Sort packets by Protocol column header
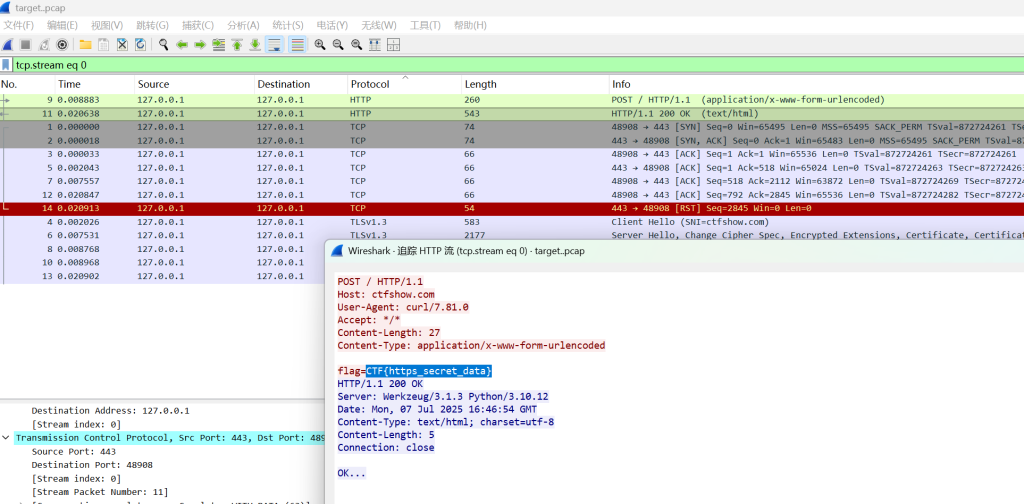Image resolution: width=1024 pixels, height=504 pixels. click(x=370, y=84)
